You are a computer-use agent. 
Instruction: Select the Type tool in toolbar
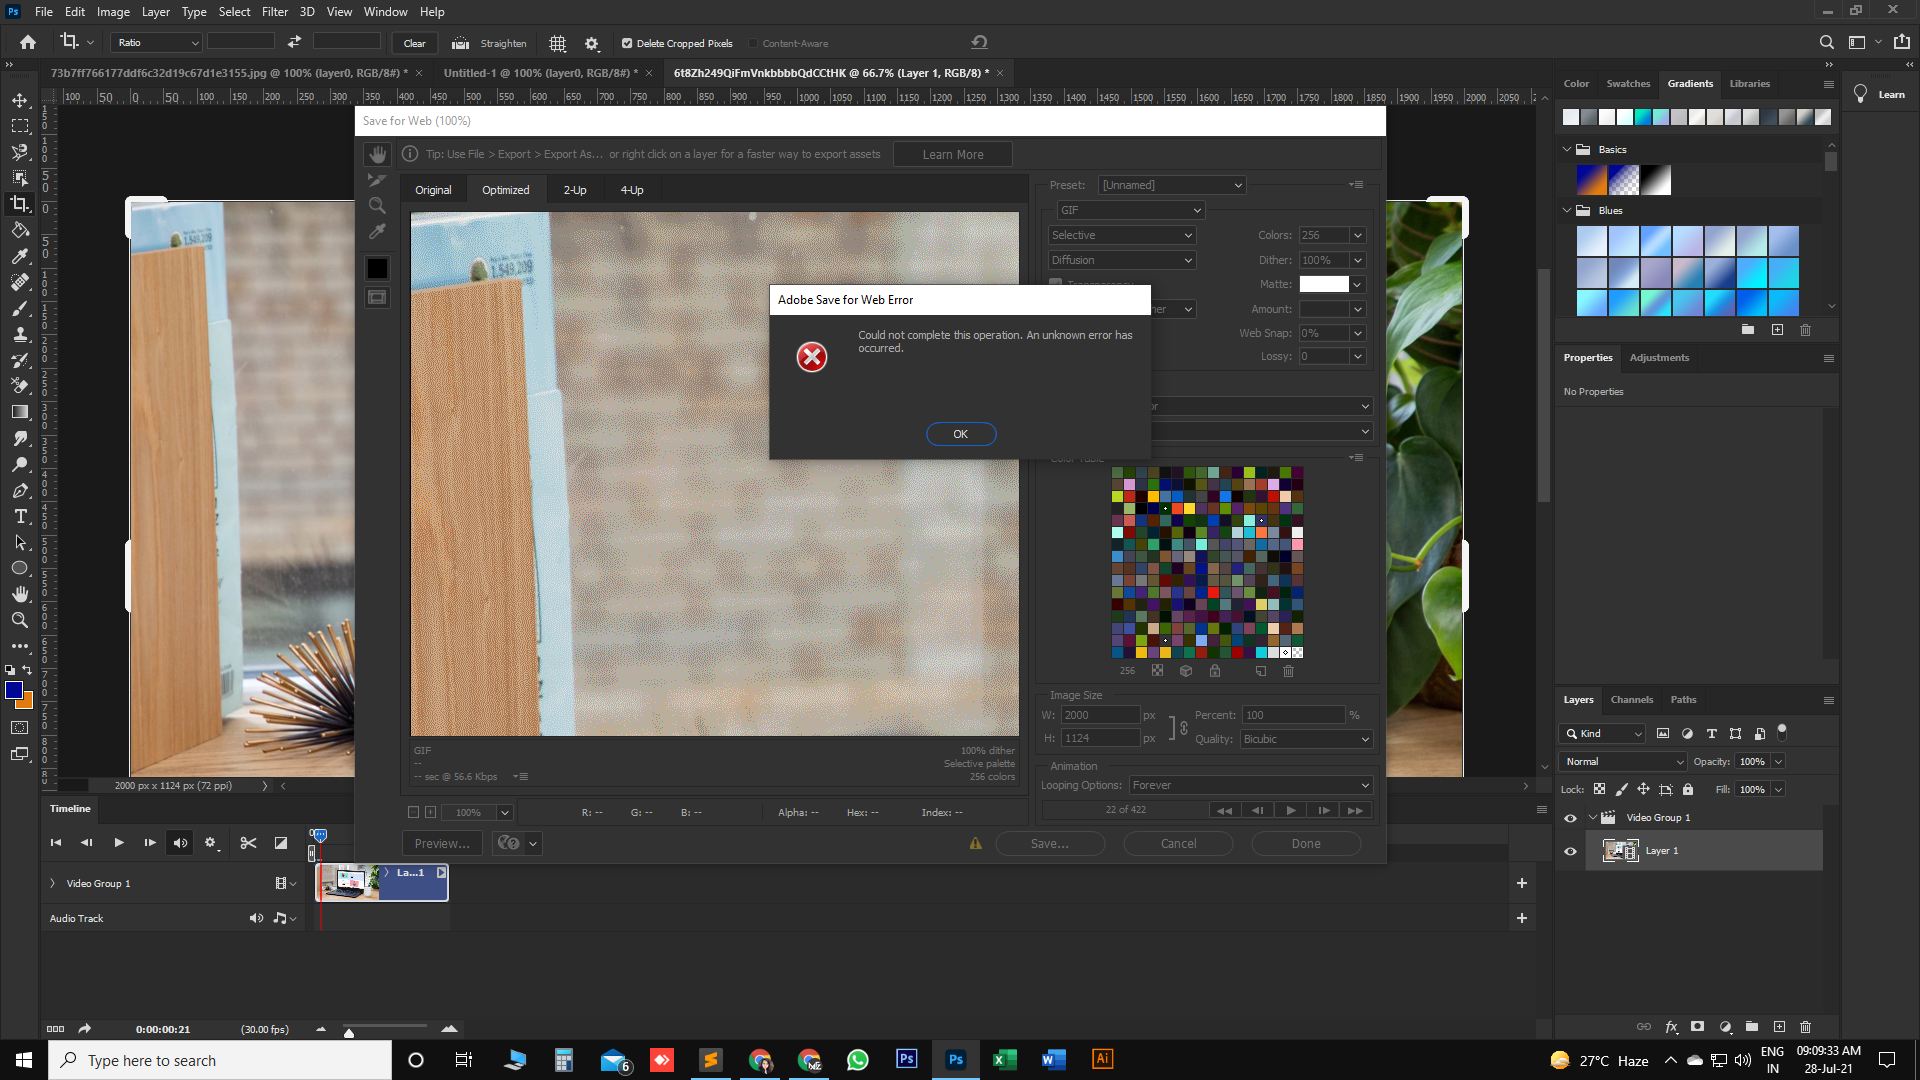coord(18,517)
